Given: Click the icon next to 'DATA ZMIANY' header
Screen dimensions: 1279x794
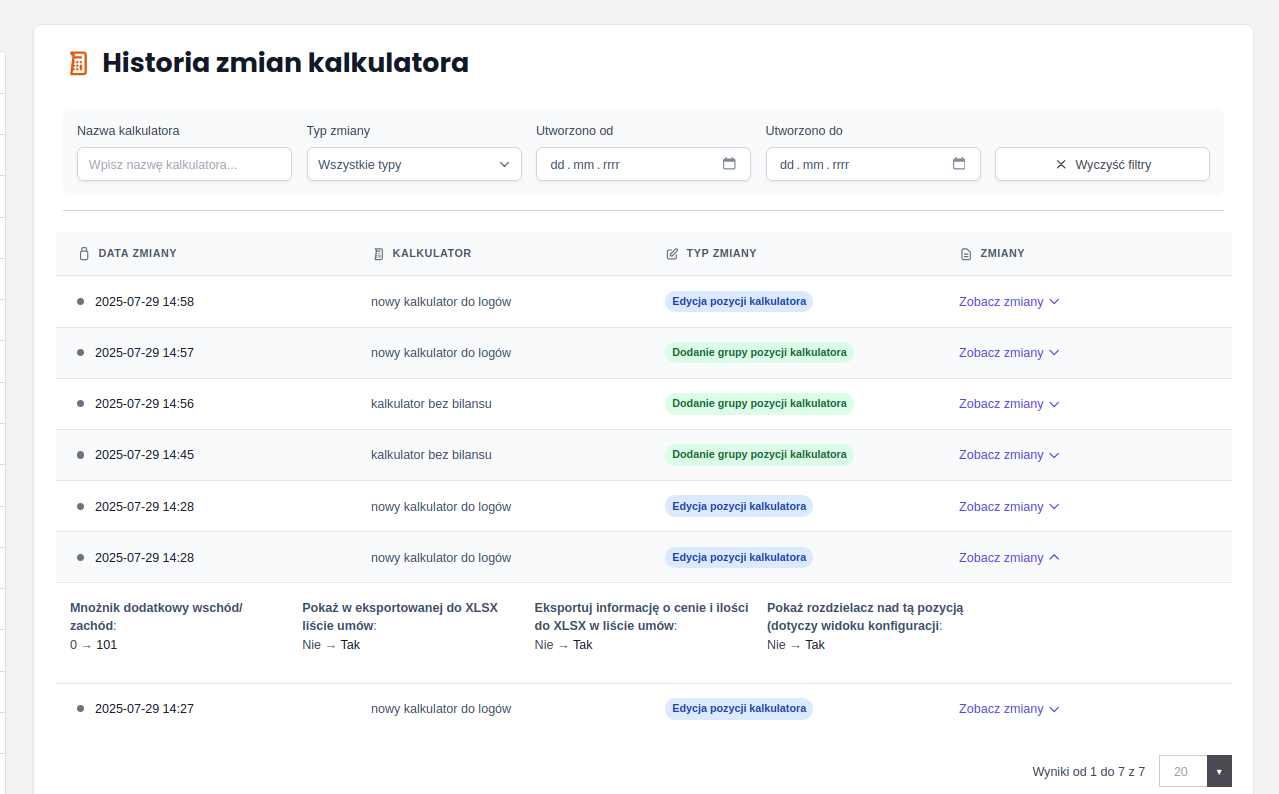Looking at the screenshot, I should click(84, 254).
